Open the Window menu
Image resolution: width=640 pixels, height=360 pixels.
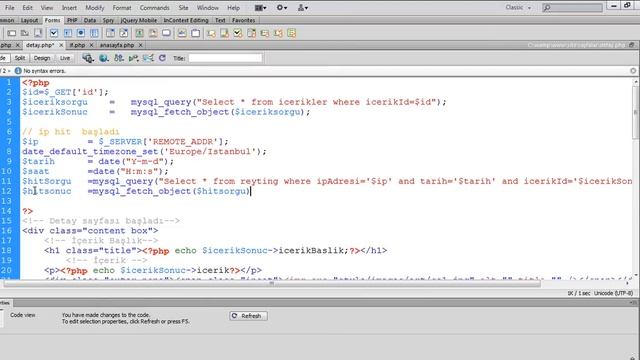[207, 8]
